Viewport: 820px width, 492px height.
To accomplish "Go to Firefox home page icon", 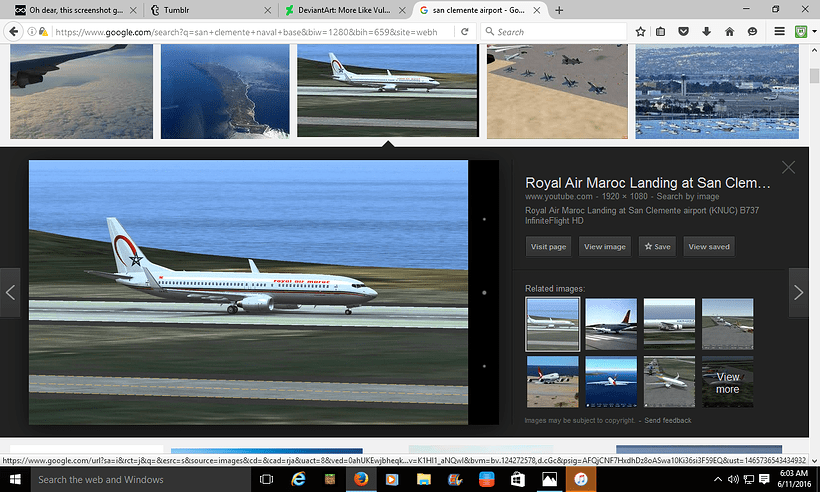I will point(730,32).
